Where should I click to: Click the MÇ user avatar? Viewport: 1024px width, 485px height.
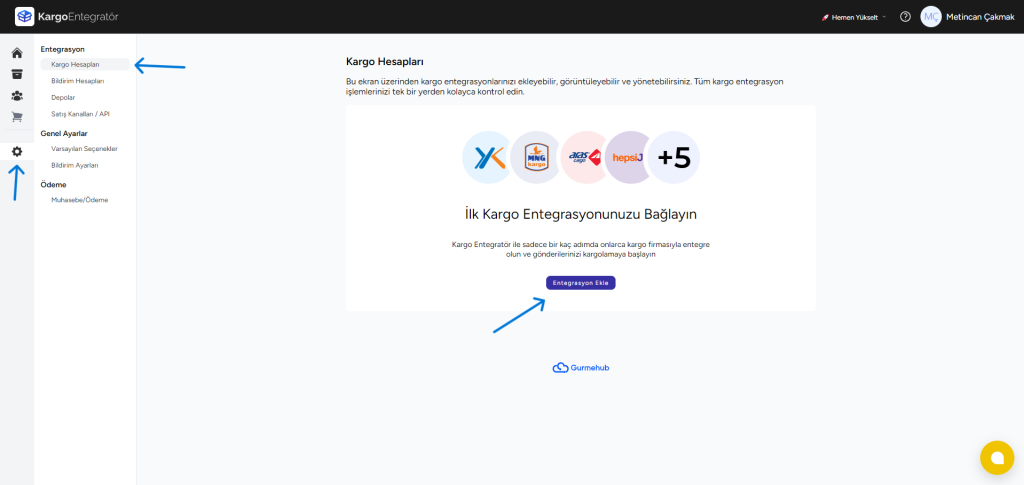point(931,17)
